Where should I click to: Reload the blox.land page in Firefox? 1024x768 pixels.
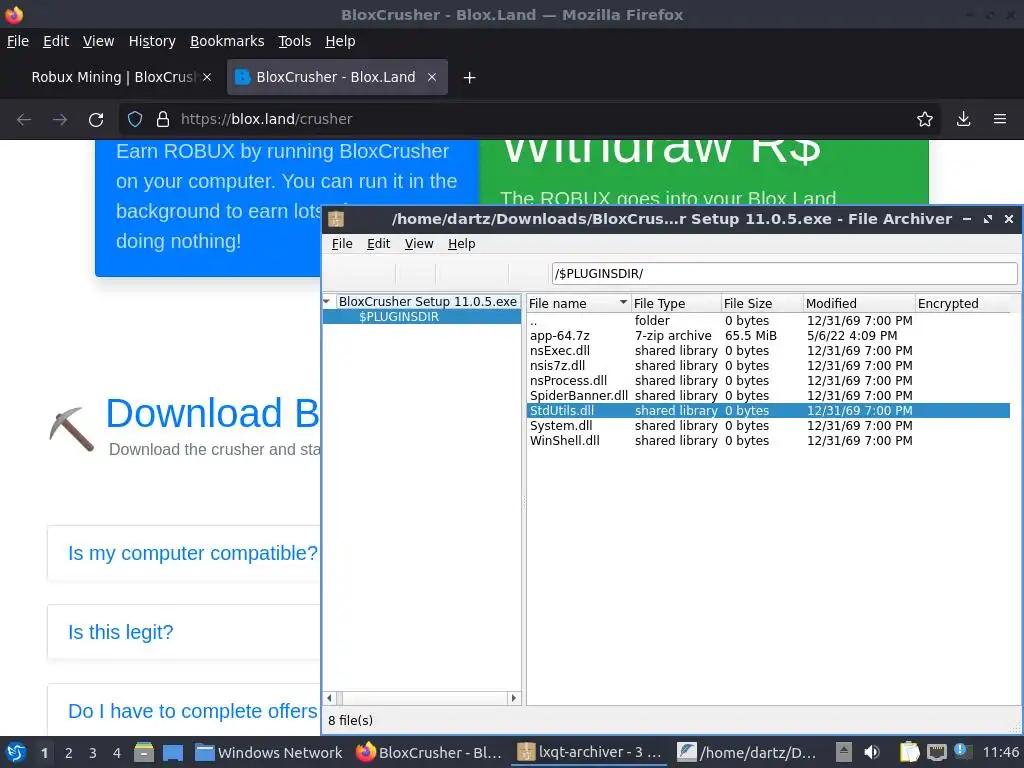[x=96, y=120]
